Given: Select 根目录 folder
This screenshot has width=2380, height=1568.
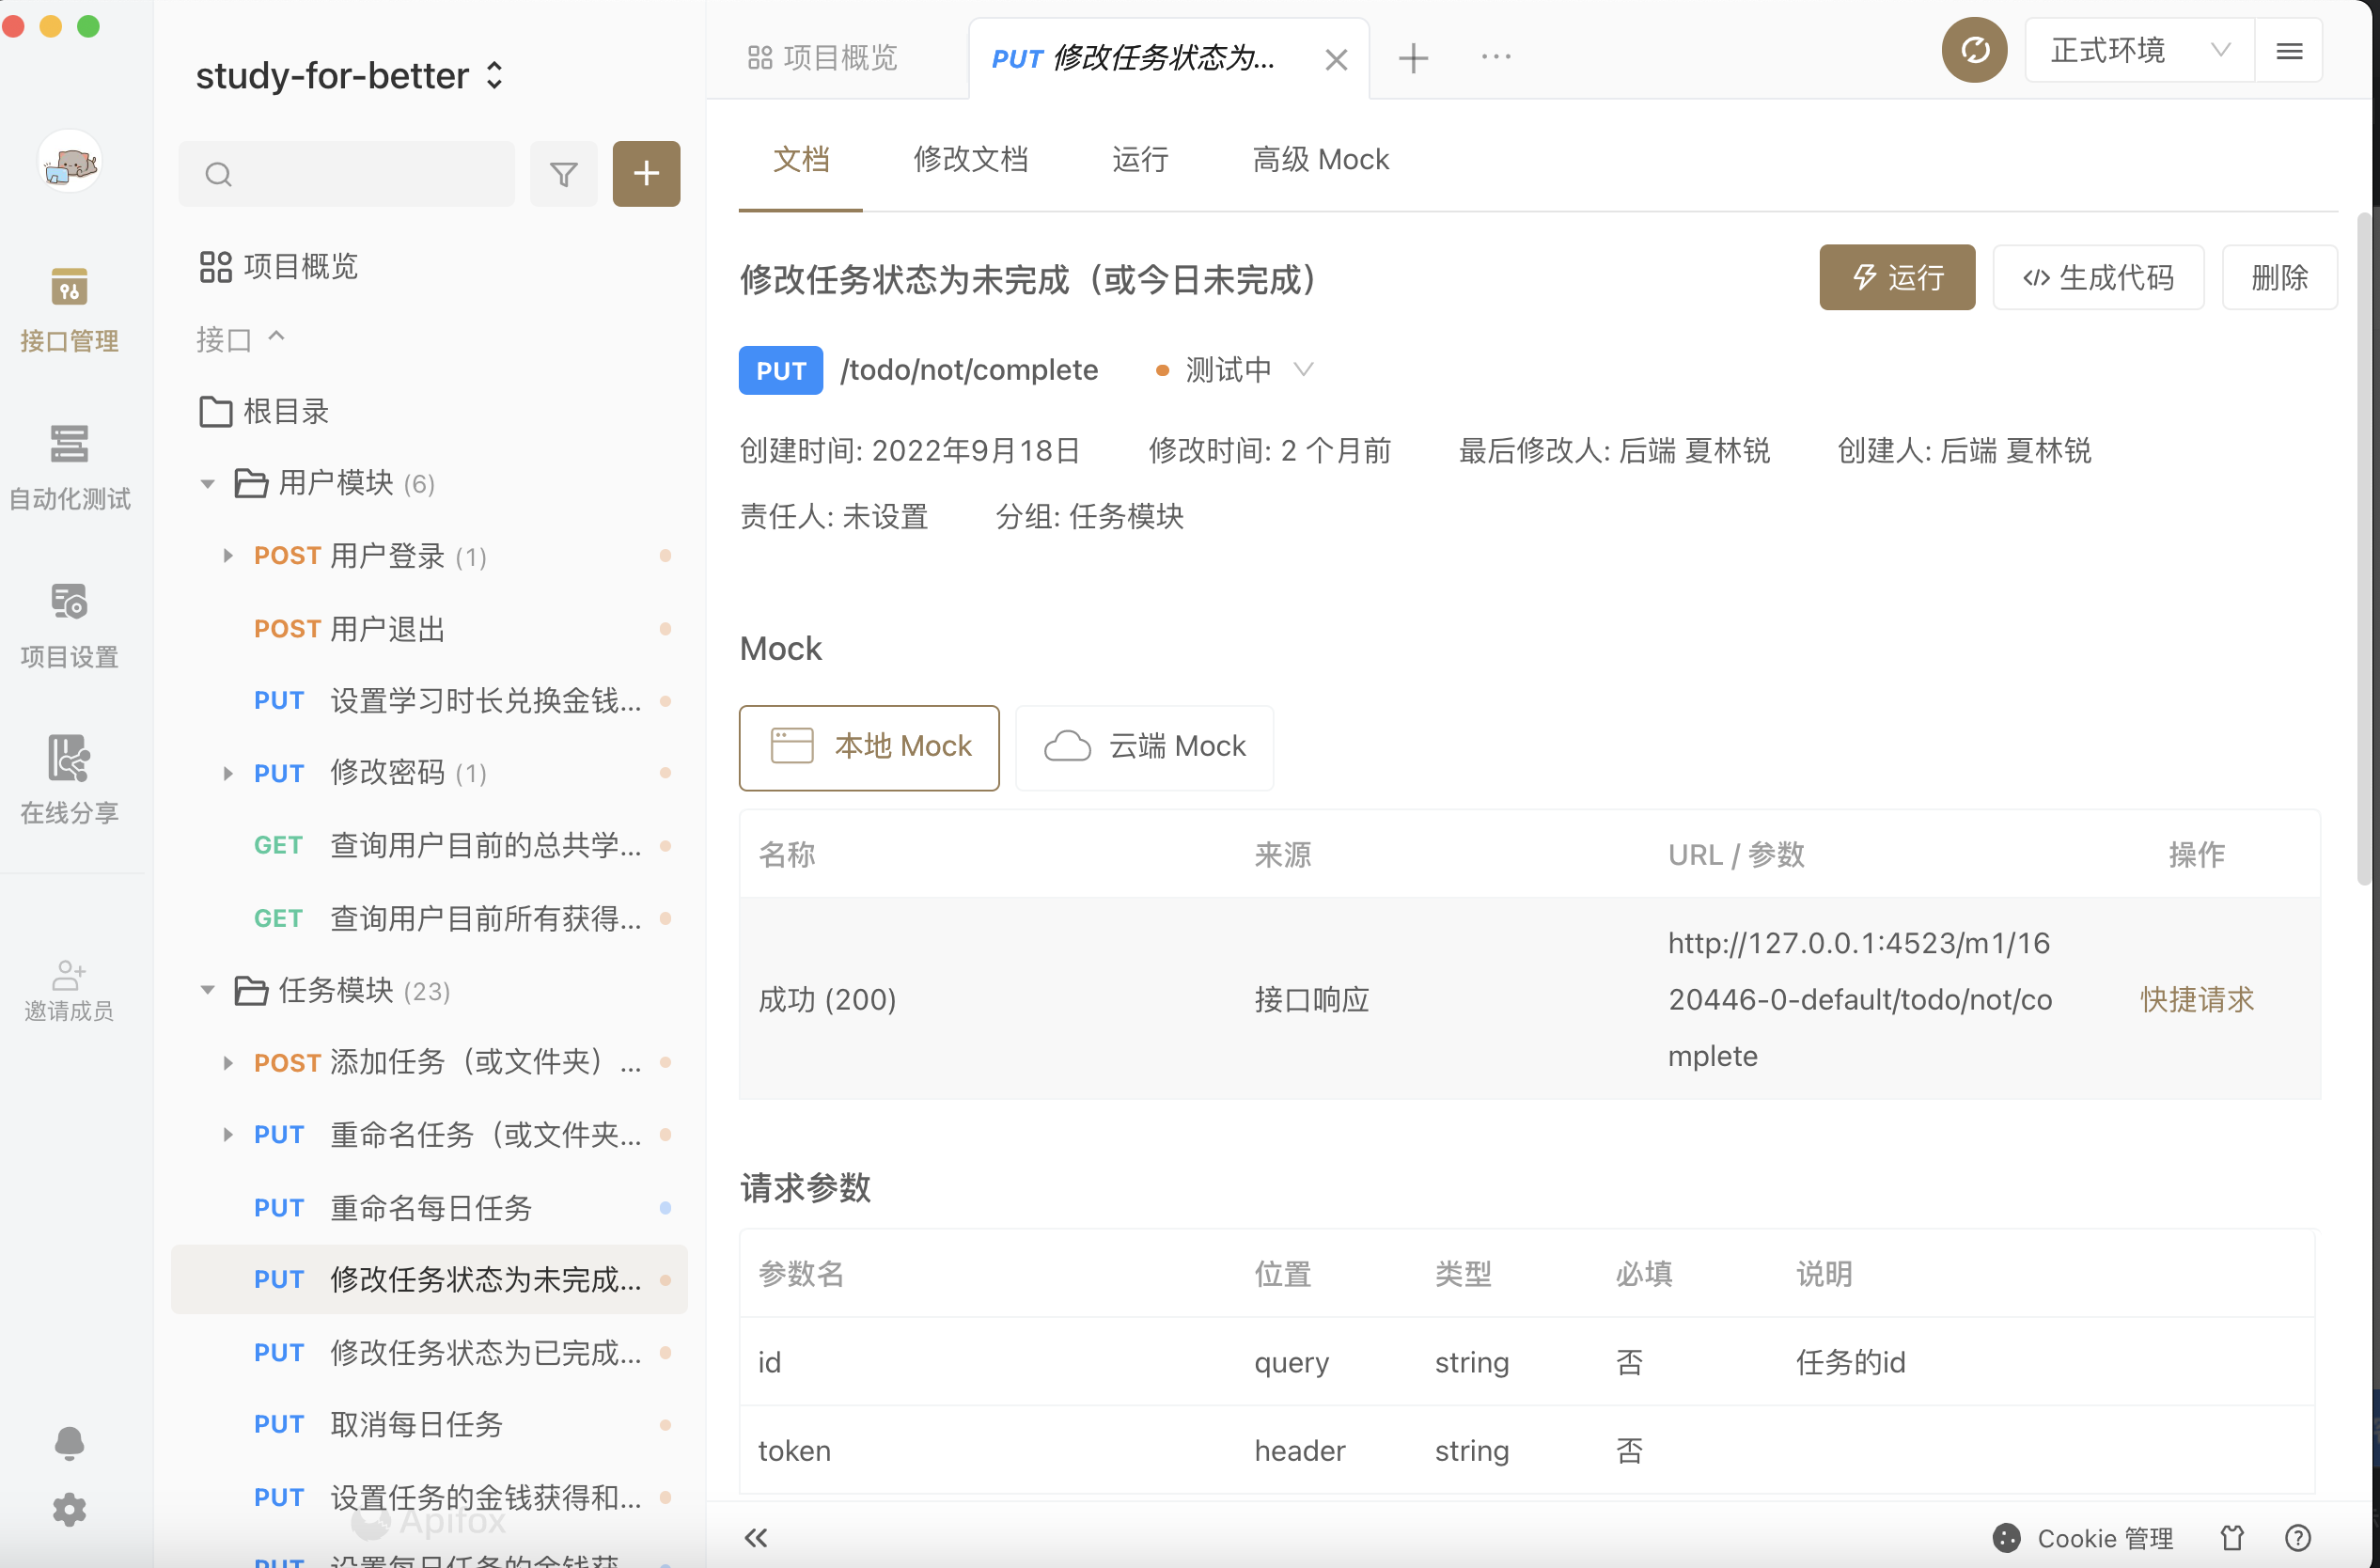Looking at the screenshot, I should [x=264, y=411].
